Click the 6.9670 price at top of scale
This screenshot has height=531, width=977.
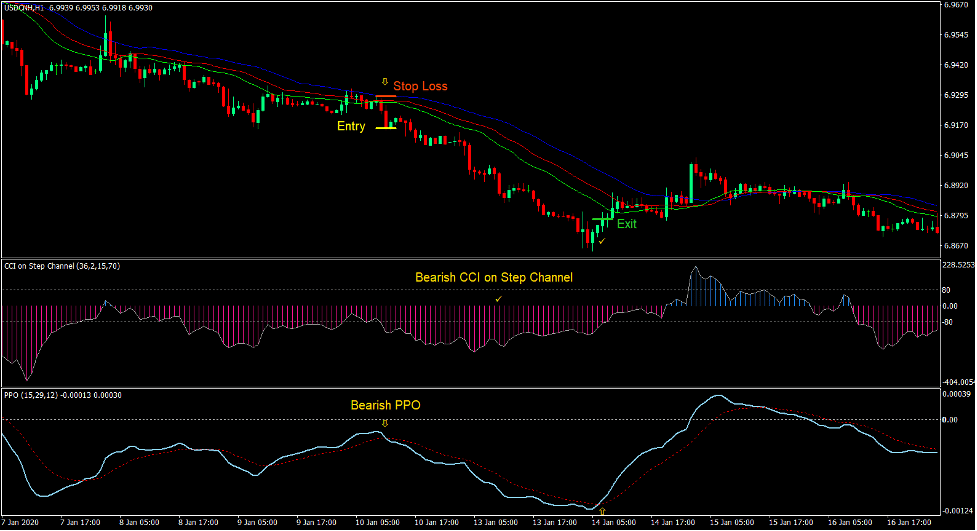tap(957, 5)
